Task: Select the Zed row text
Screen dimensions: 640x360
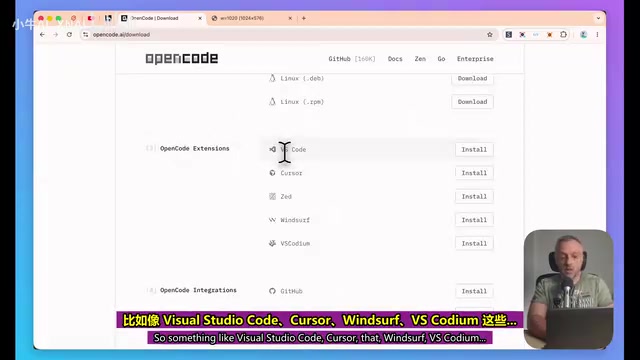Action: click(x=286, y=197)
